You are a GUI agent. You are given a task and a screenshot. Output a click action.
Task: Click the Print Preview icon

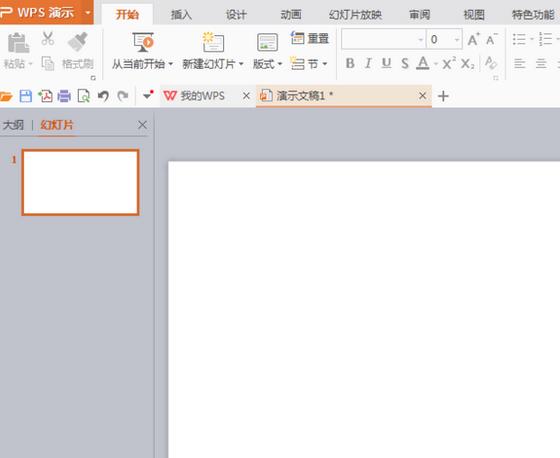[x=84, y=96]
